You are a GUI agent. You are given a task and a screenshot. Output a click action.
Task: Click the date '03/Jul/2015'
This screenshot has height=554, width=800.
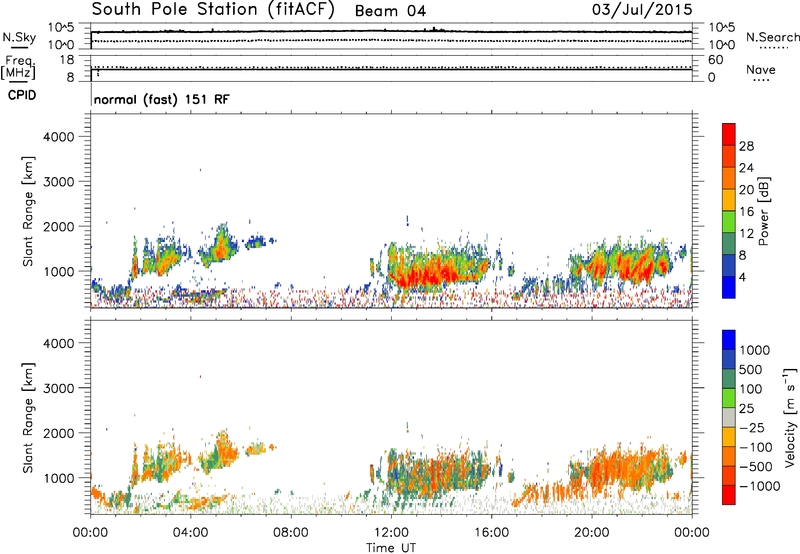(642, 10)
